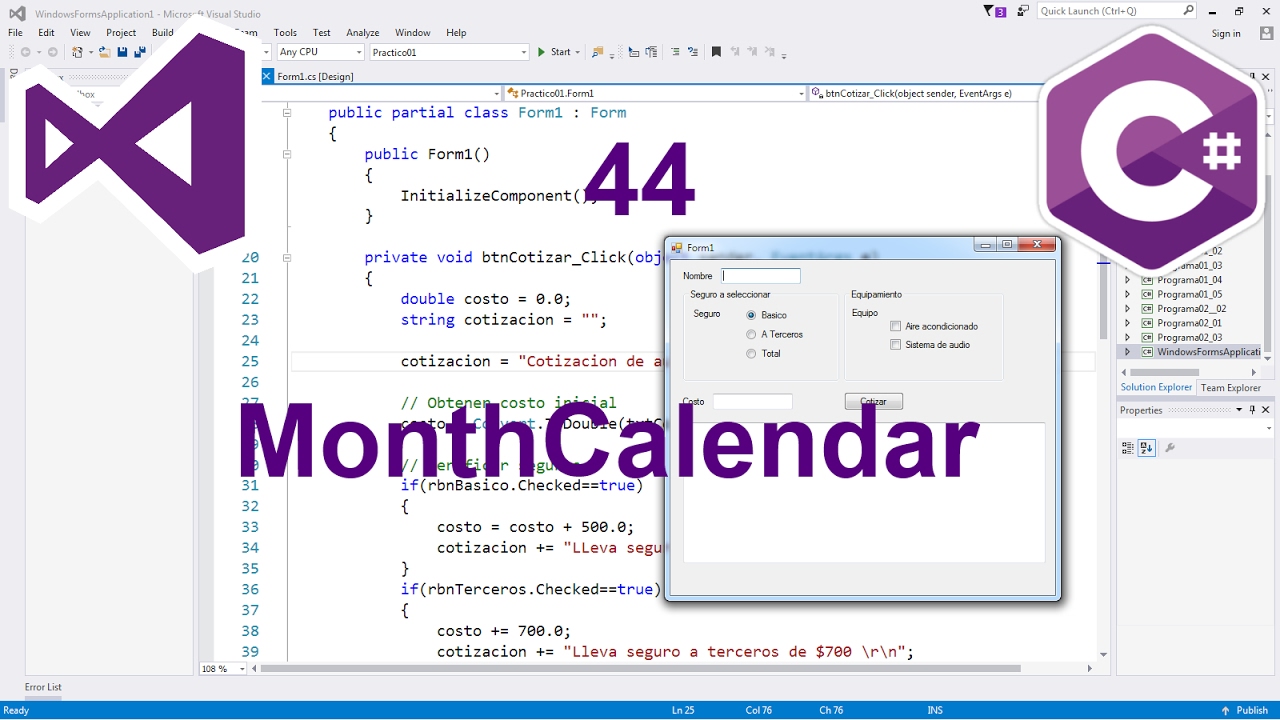The height and width of the screenshot is (720, 1280).
Task: Click the increase indent toolbar icon
Action: [652, 52]
